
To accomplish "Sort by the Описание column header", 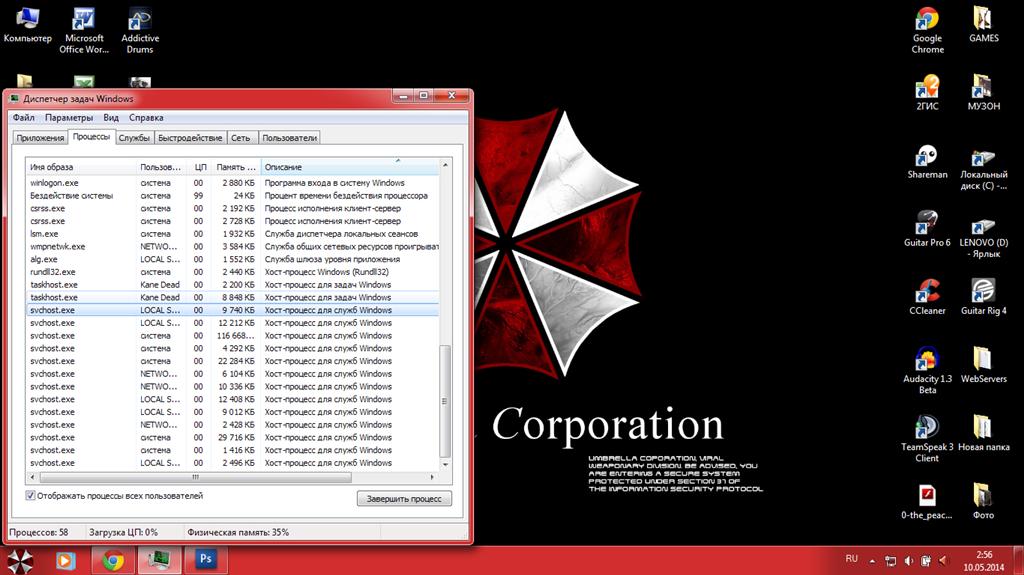I will (350, 167).
